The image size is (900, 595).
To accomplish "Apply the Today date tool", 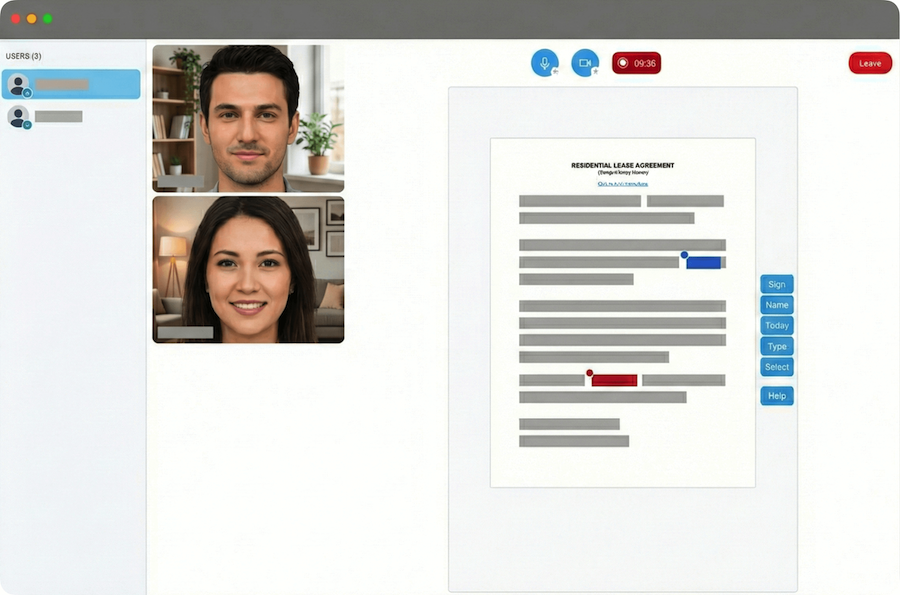I will click(x=777, y=325).
